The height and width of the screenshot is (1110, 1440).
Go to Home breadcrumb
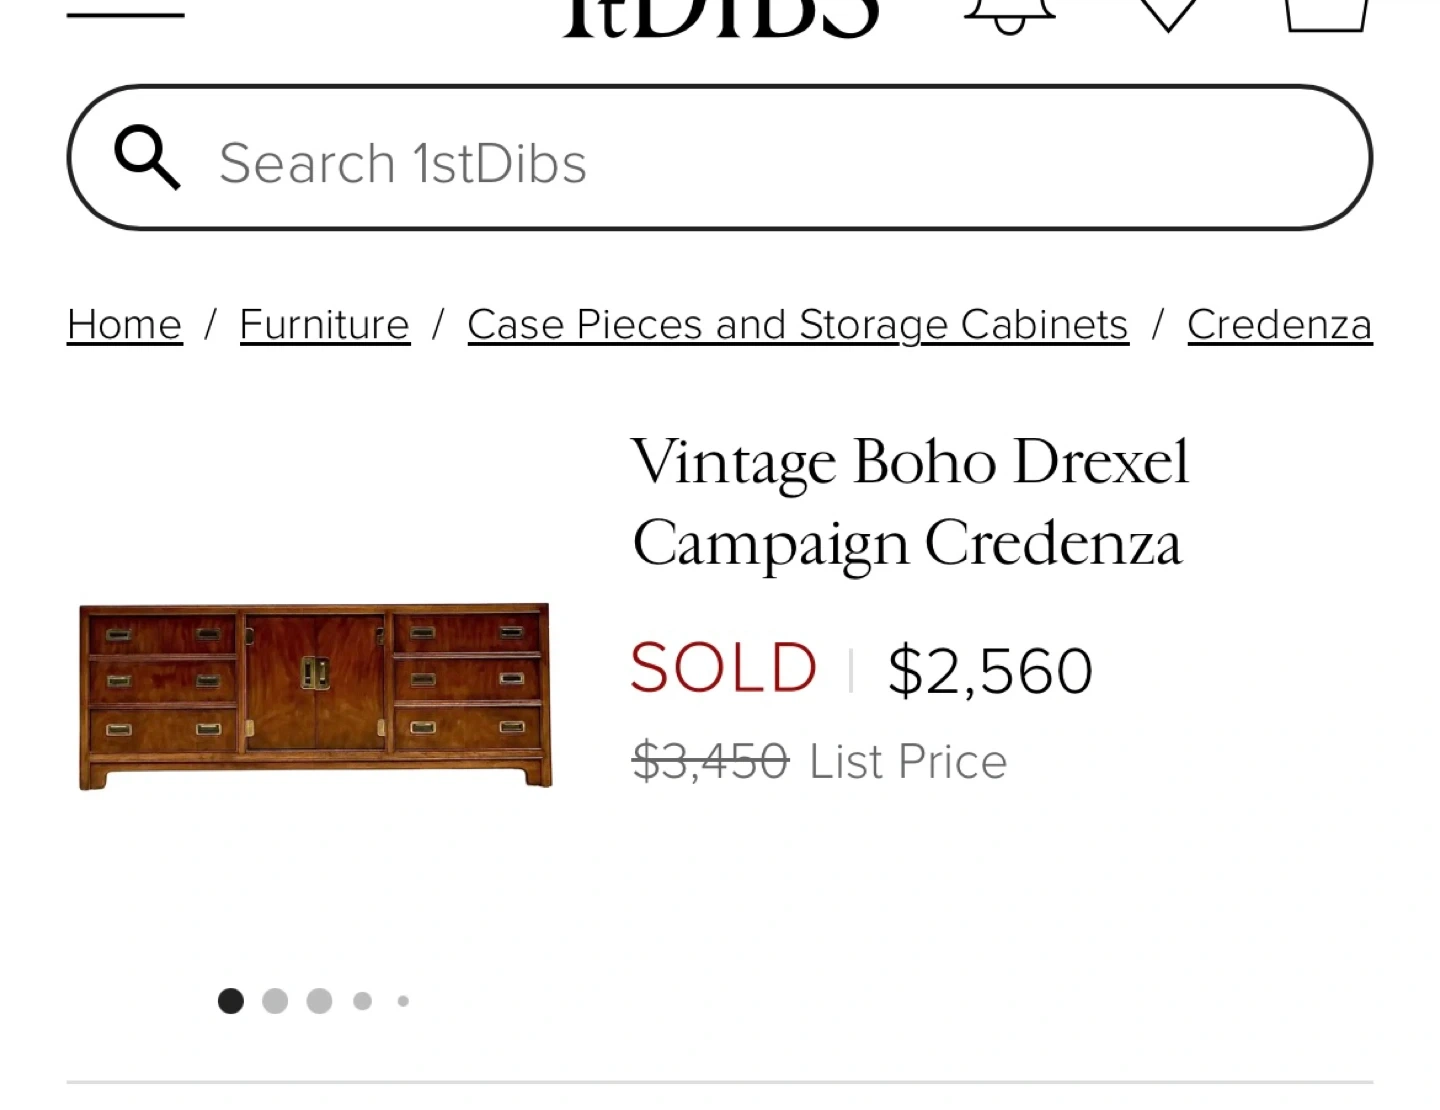tap(124, 325)
